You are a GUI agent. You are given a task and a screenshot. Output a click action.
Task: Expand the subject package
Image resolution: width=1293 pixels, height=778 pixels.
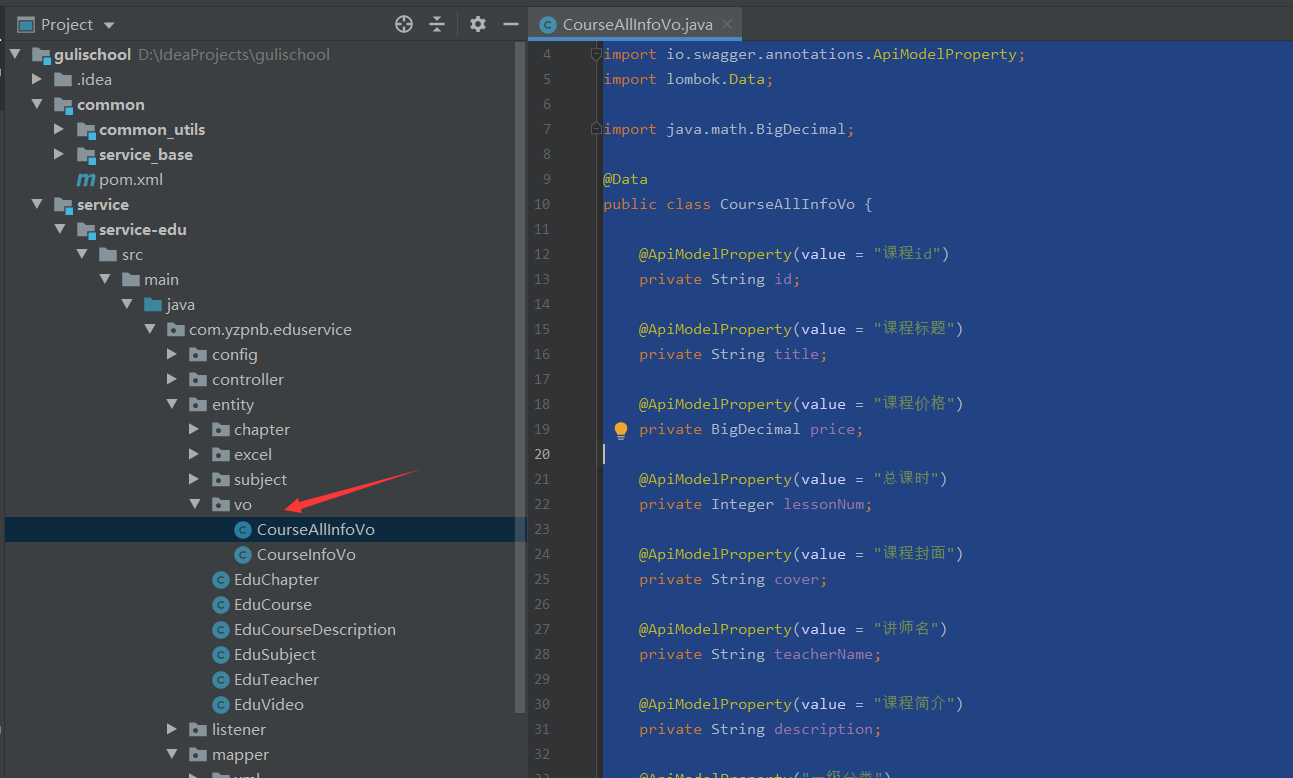[x=194, y=479]
